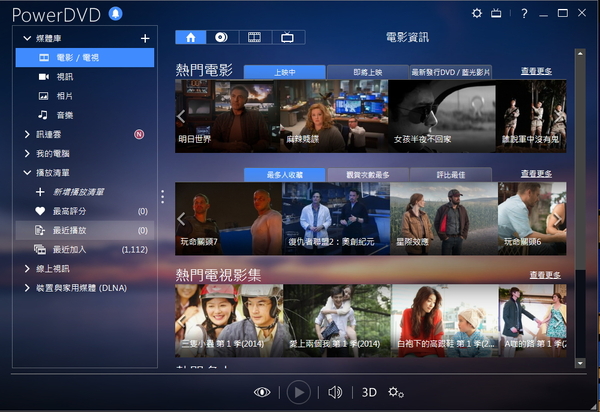Open the 誰說軍中沒有鬼 thumbnail
This screenshot has height=412, width=600.
pyautogui.click(x=531, y=116)
